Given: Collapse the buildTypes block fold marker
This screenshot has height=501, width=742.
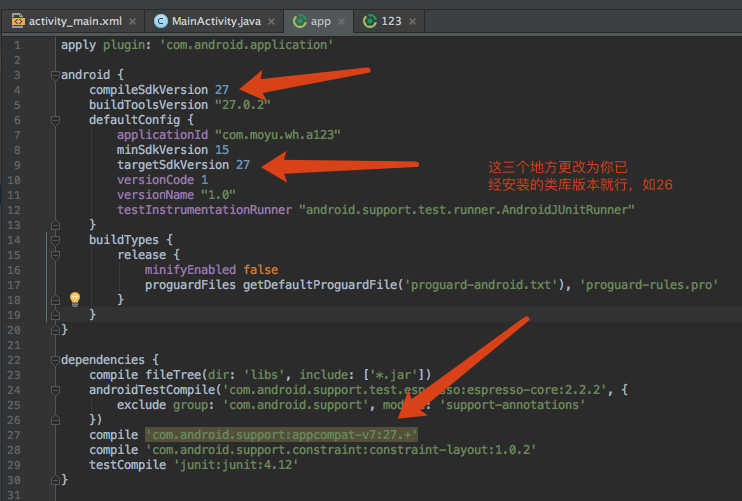Looking at the screenshot, I should 55,240.
